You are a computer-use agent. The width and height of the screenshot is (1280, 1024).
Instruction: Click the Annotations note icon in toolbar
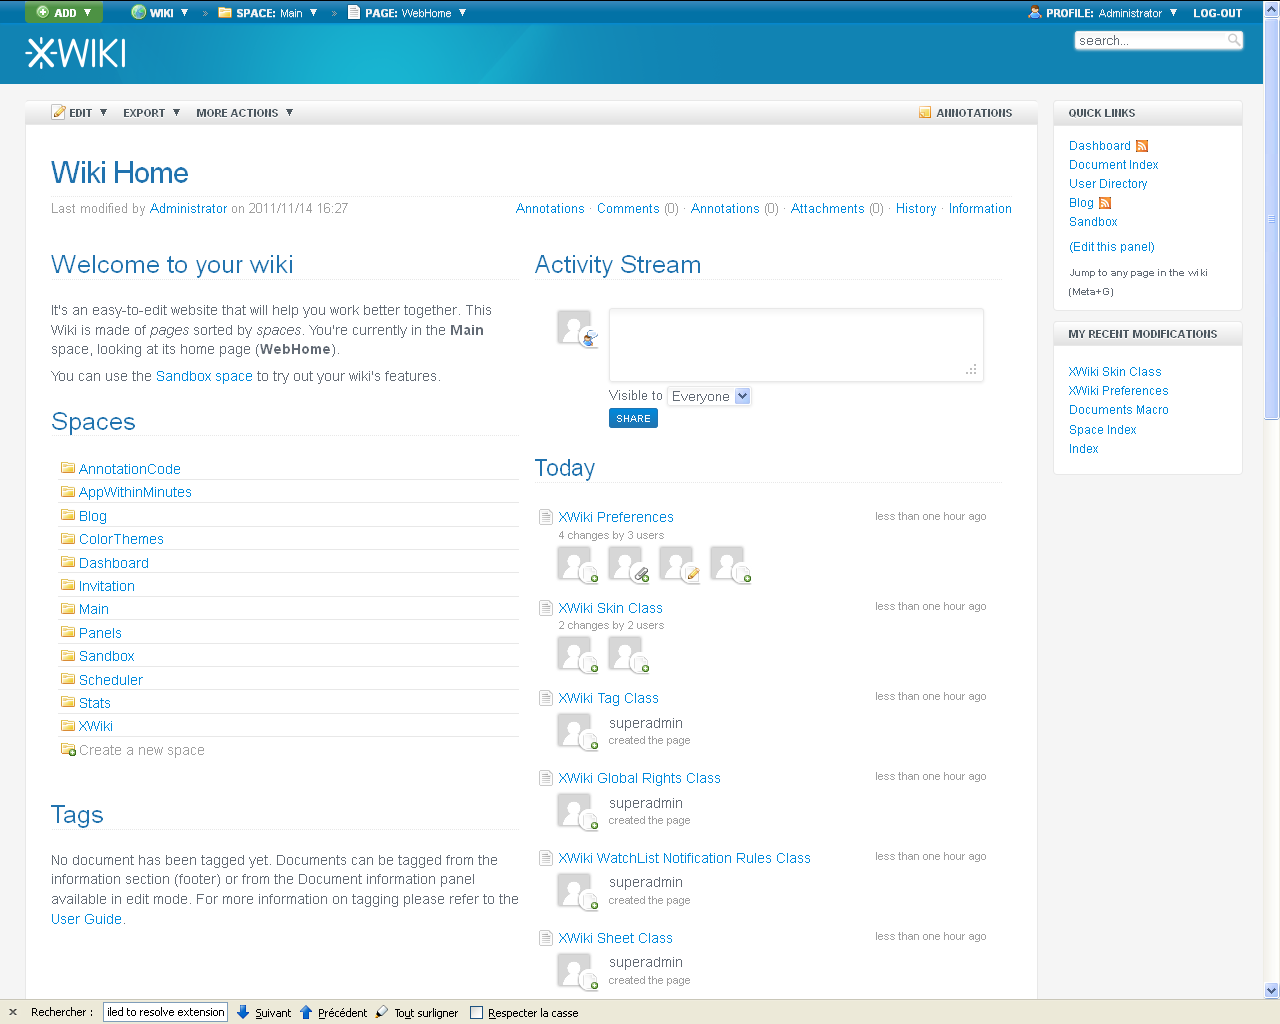[x=925, y=113]
